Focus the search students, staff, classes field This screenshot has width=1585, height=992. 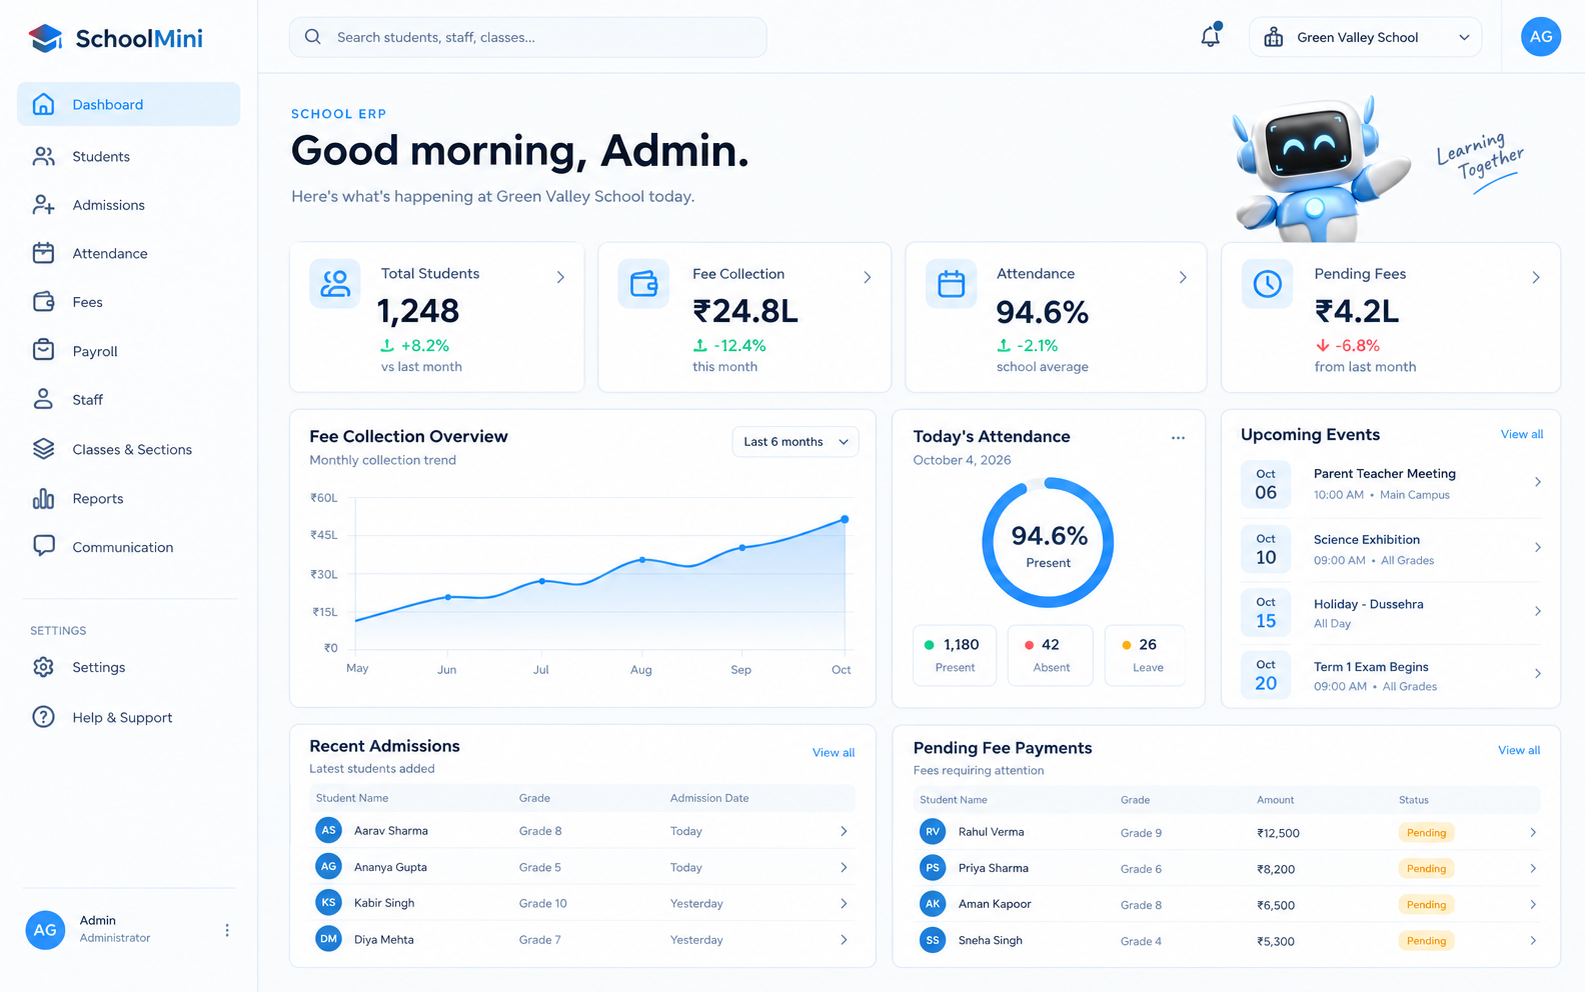click(528, 37)
